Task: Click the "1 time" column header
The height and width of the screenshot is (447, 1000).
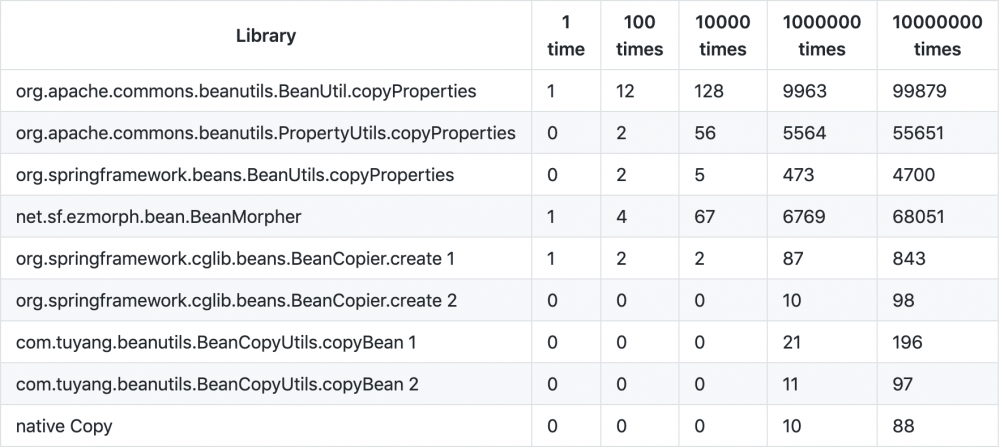Action: coord(566,36)
